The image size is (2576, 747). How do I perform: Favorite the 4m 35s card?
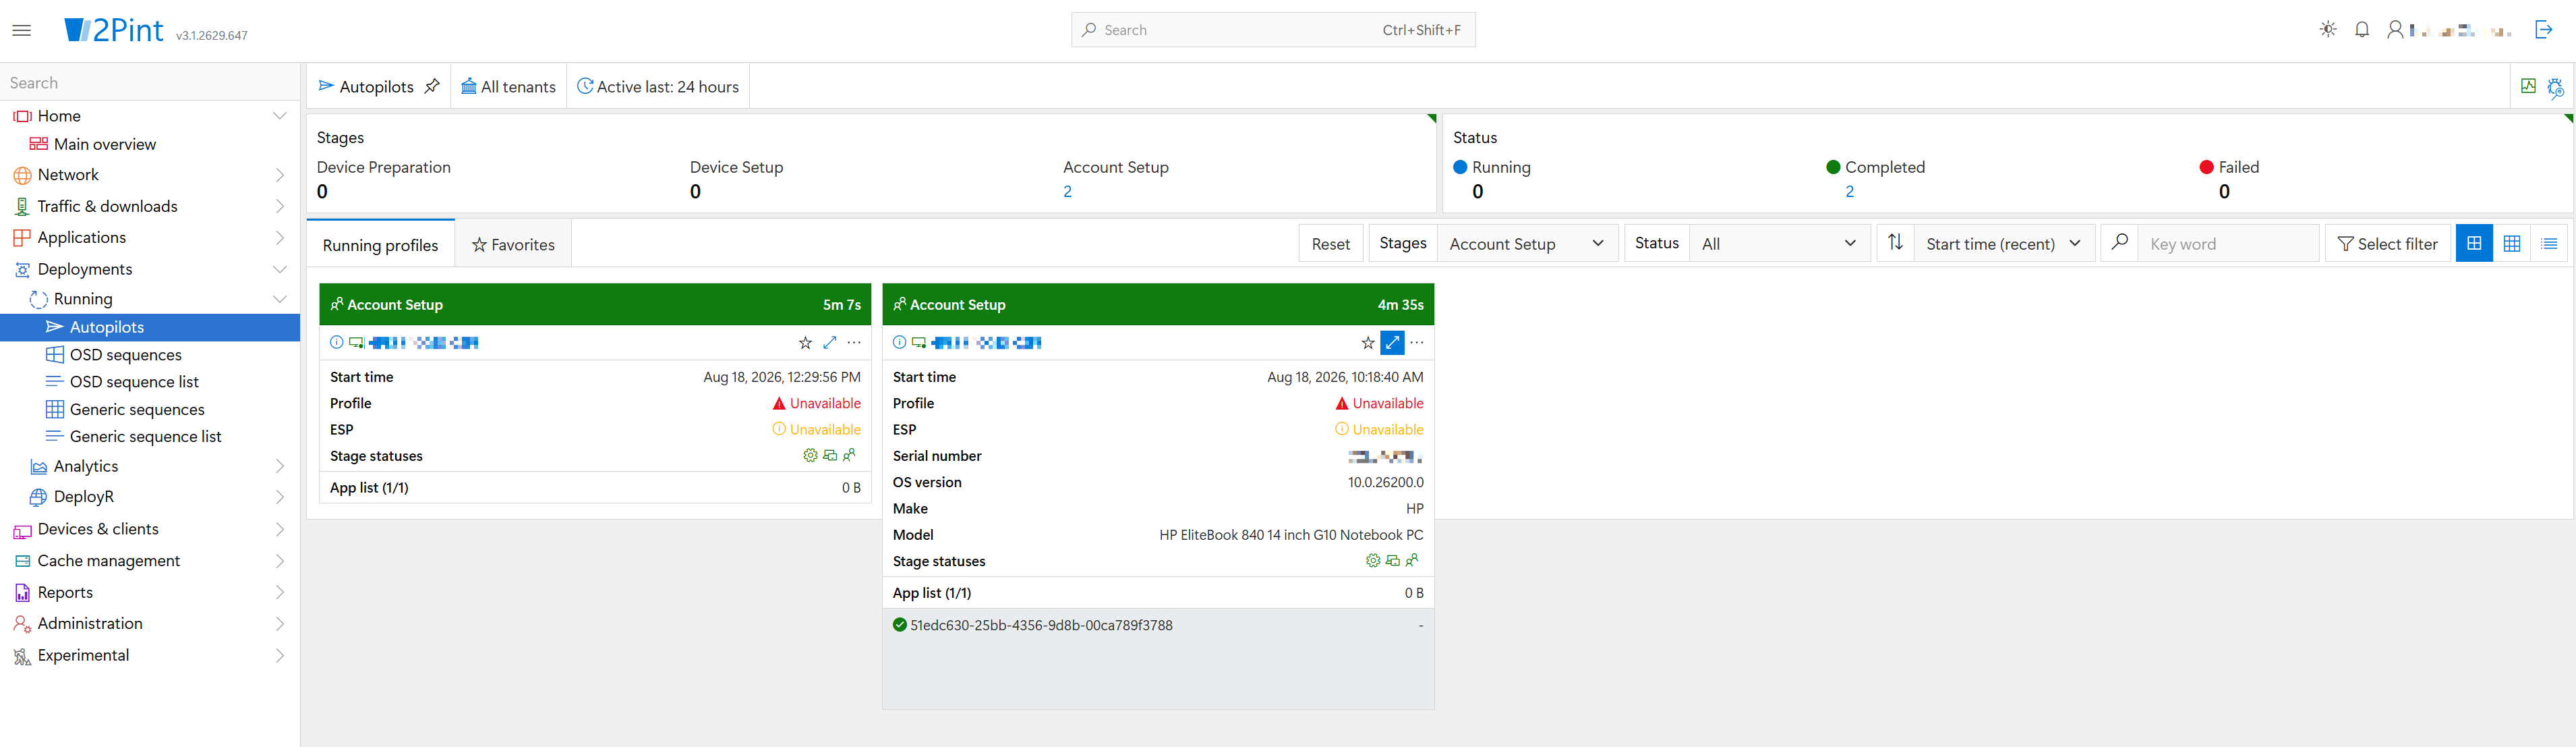[x=1368, y=343]
